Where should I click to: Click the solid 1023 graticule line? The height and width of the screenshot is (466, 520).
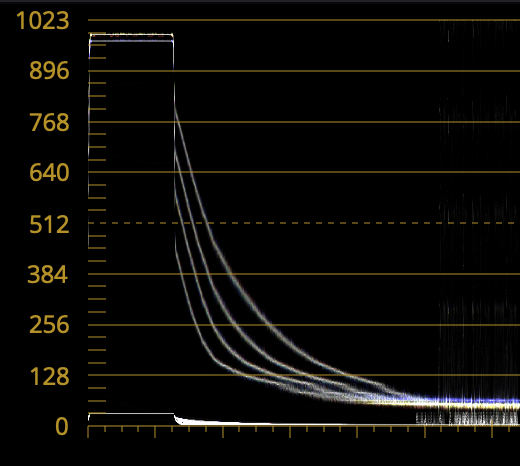tap(304, 20)
